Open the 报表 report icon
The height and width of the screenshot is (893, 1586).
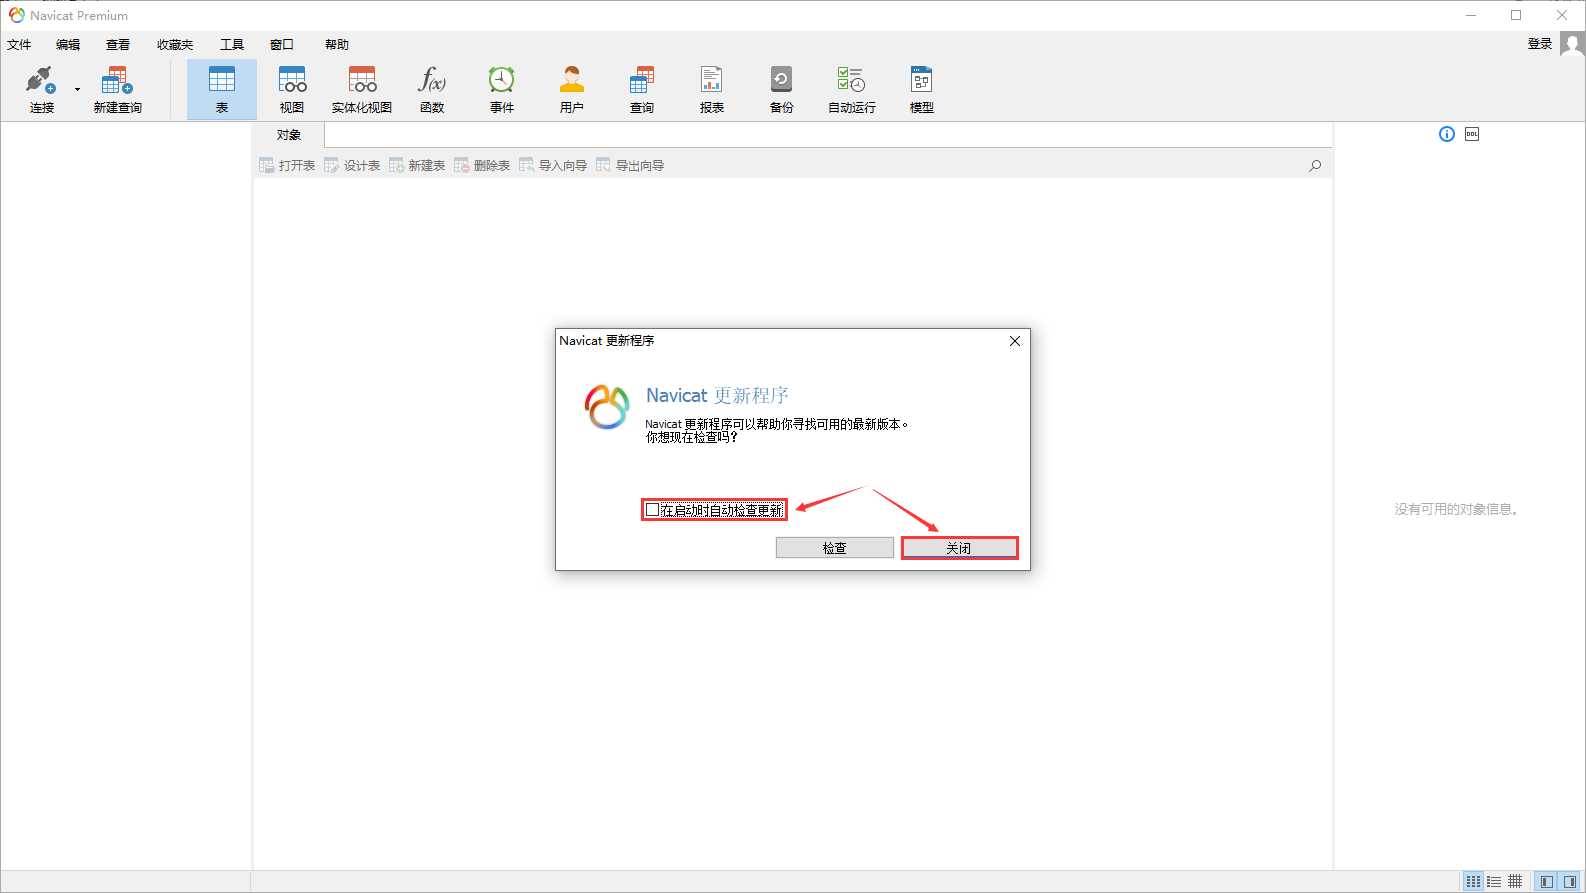pyautogui.click(x=712, y=89)
